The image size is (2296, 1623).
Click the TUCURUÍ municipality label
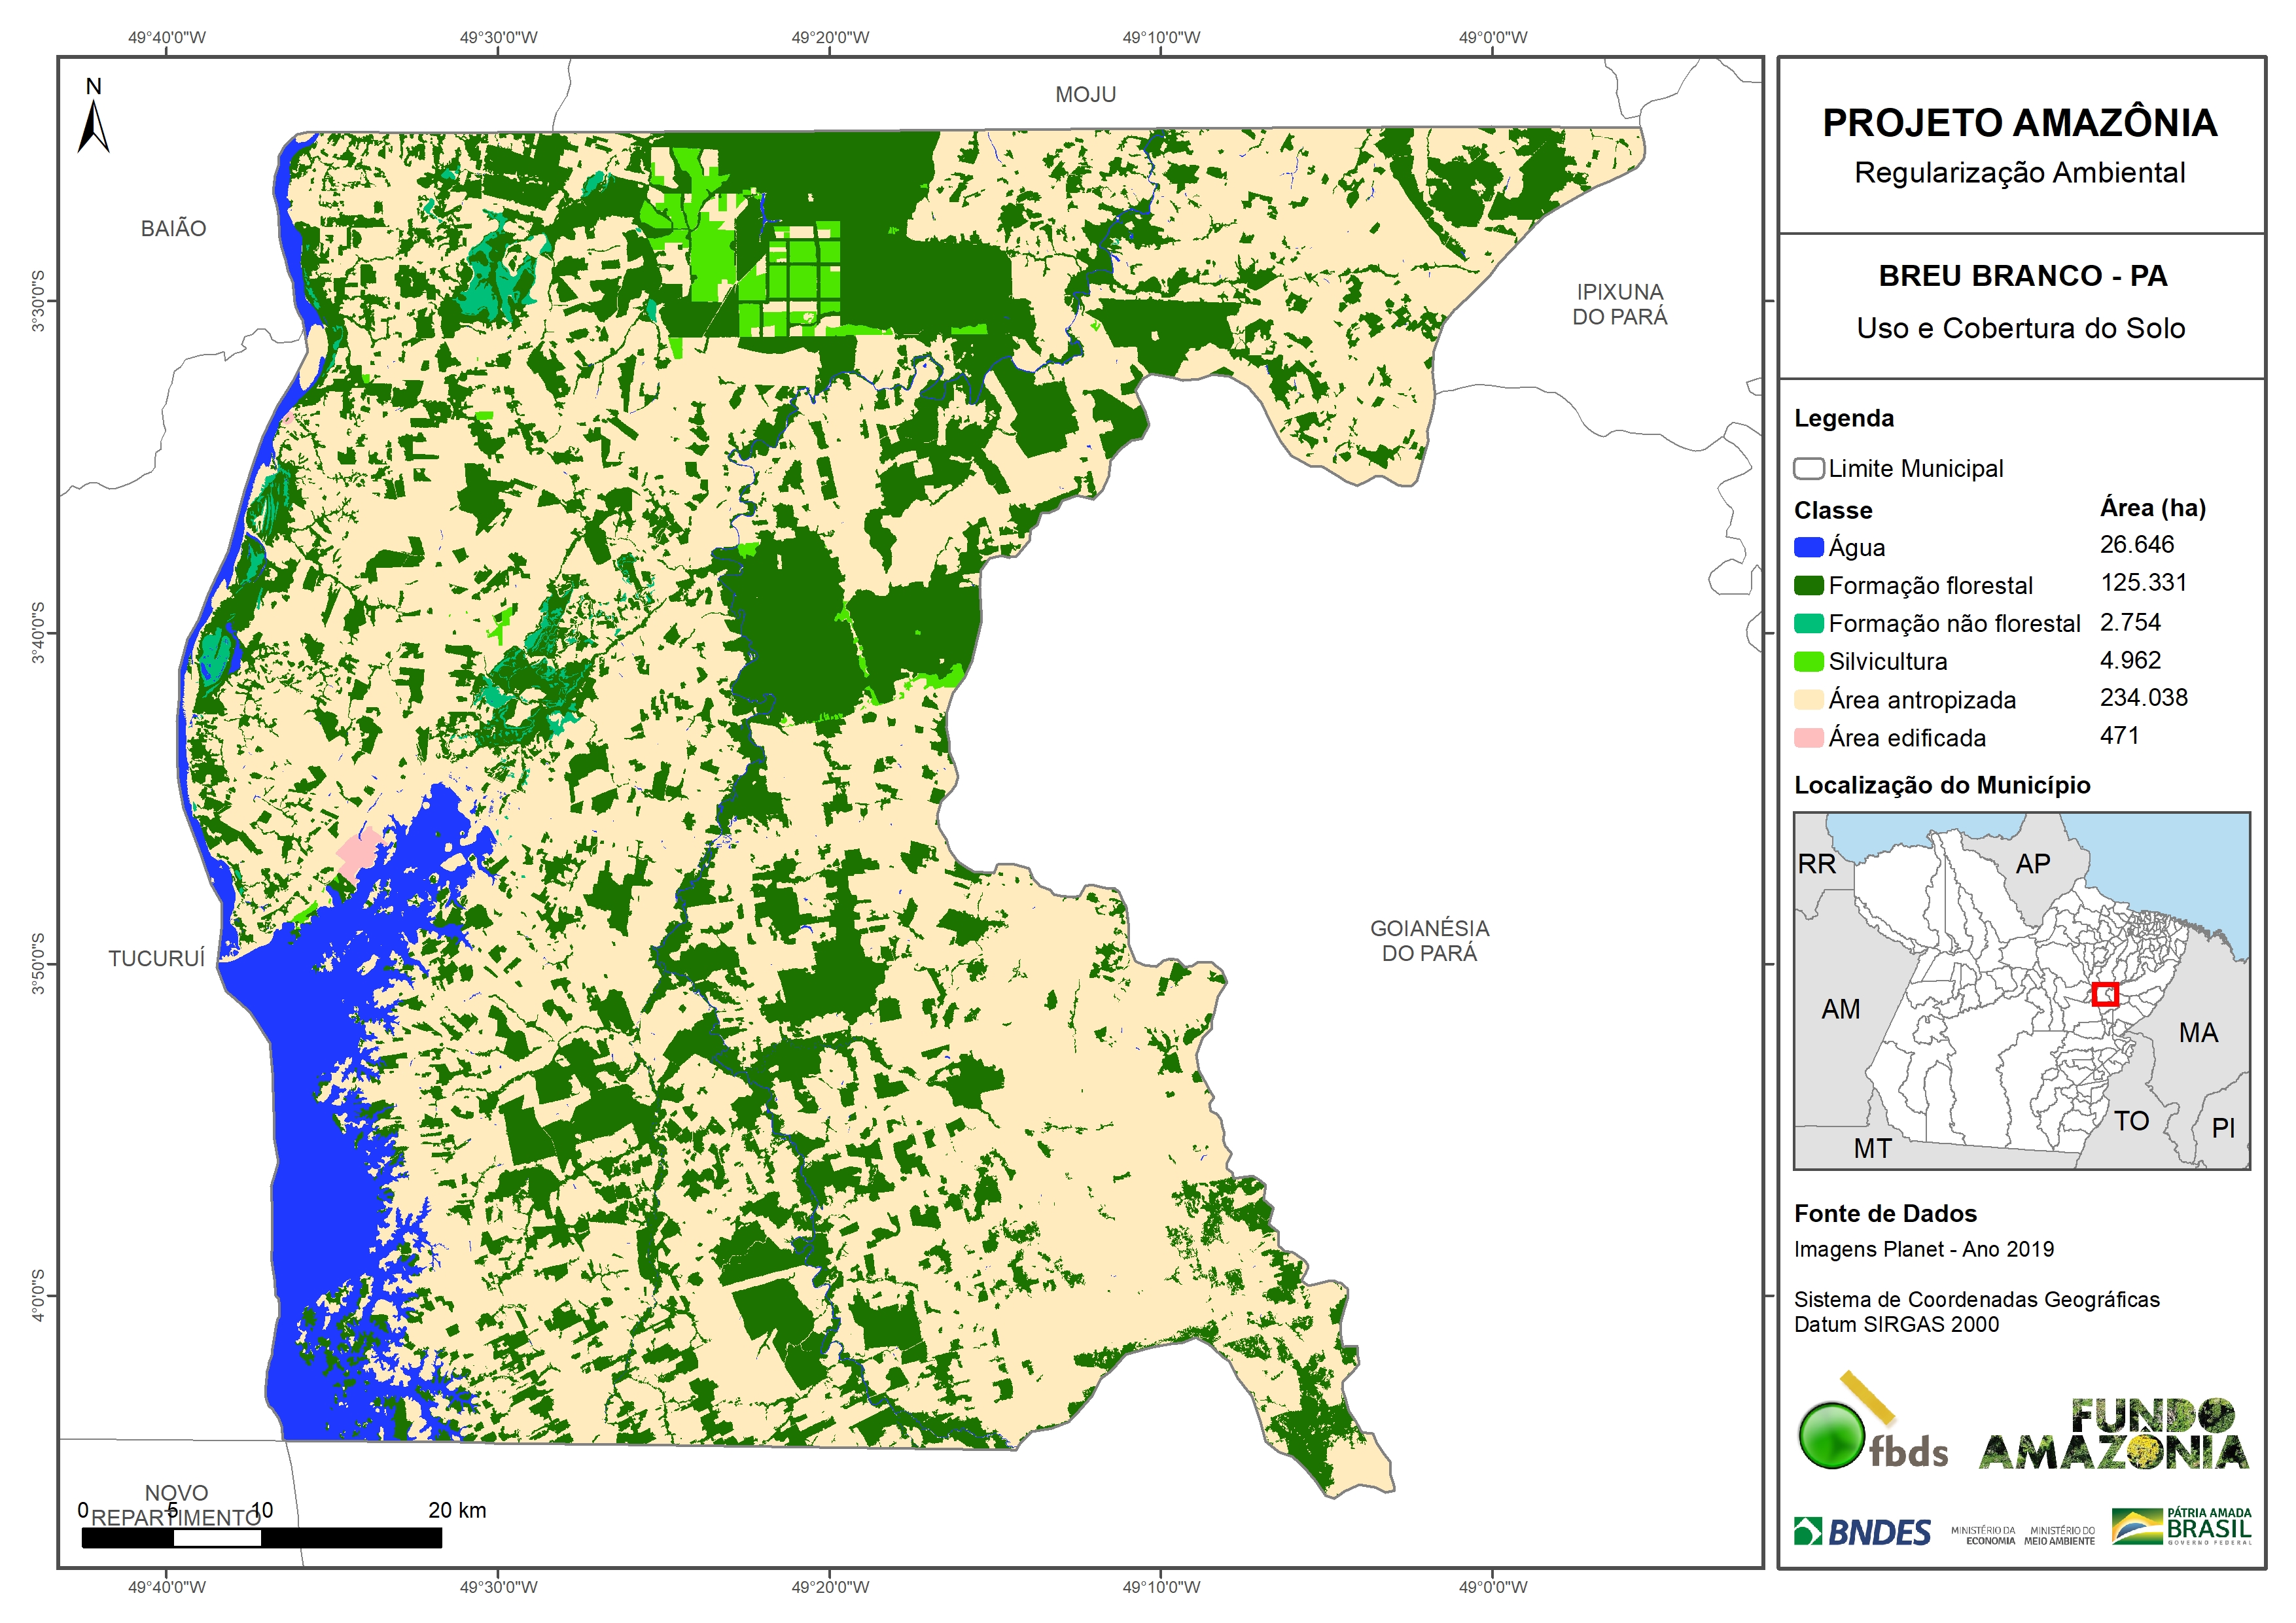(156, 958)
